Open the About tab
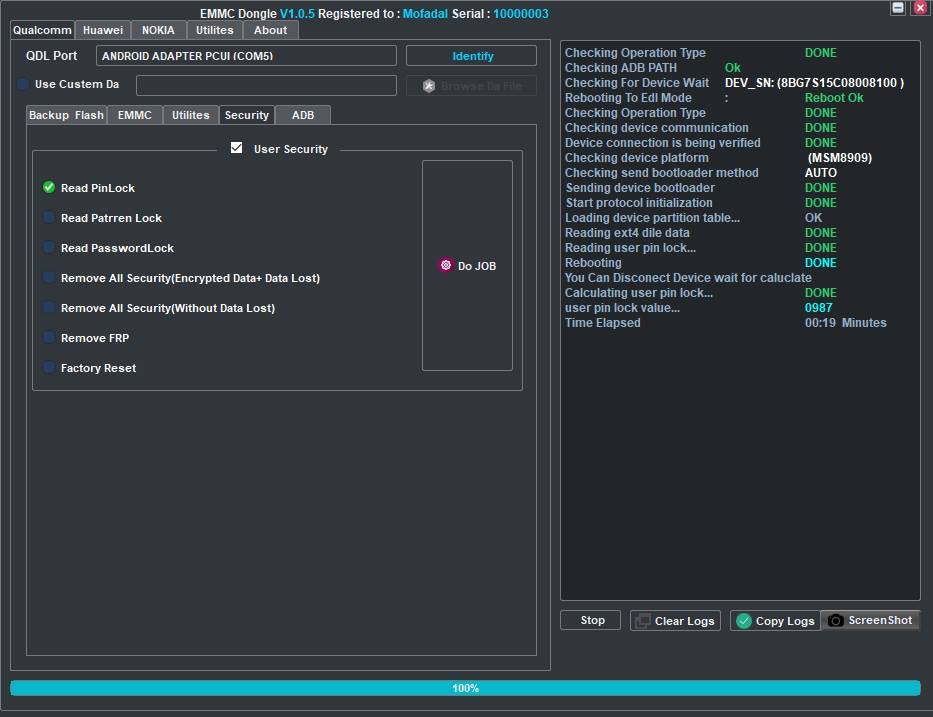933x717 pixels. tap(271, 30)
